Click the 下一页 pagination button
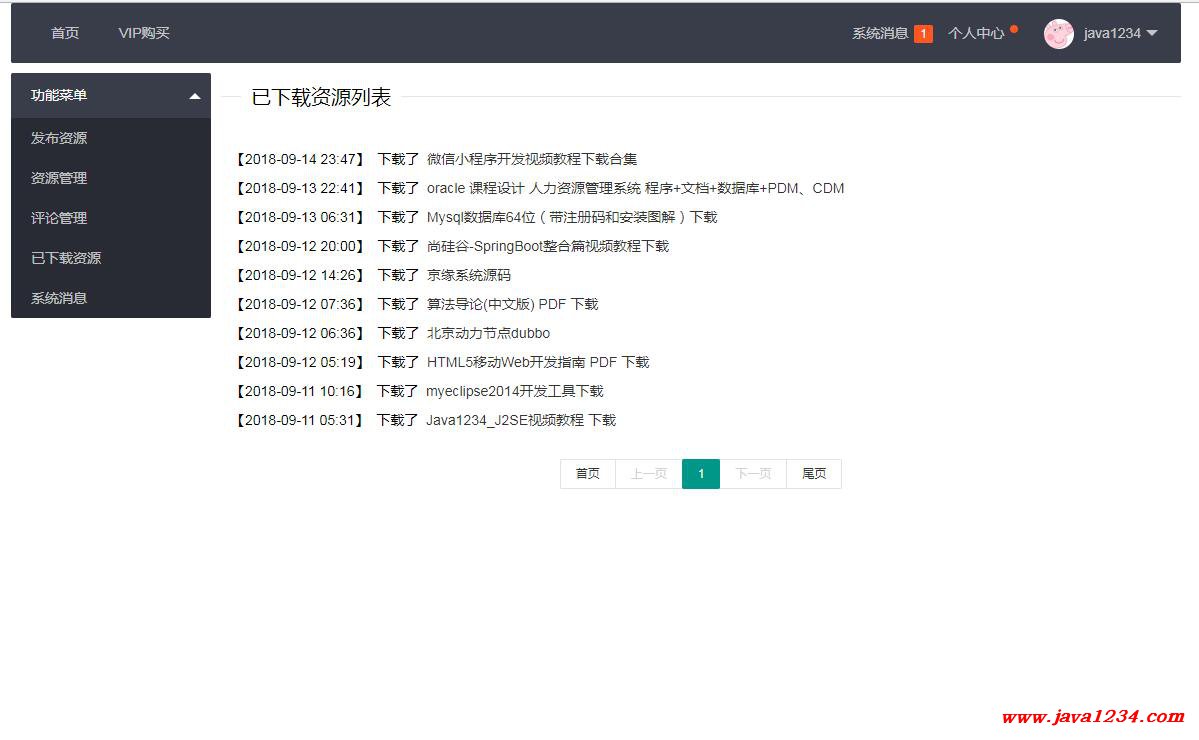The image size is (1199, 740). 753,474
